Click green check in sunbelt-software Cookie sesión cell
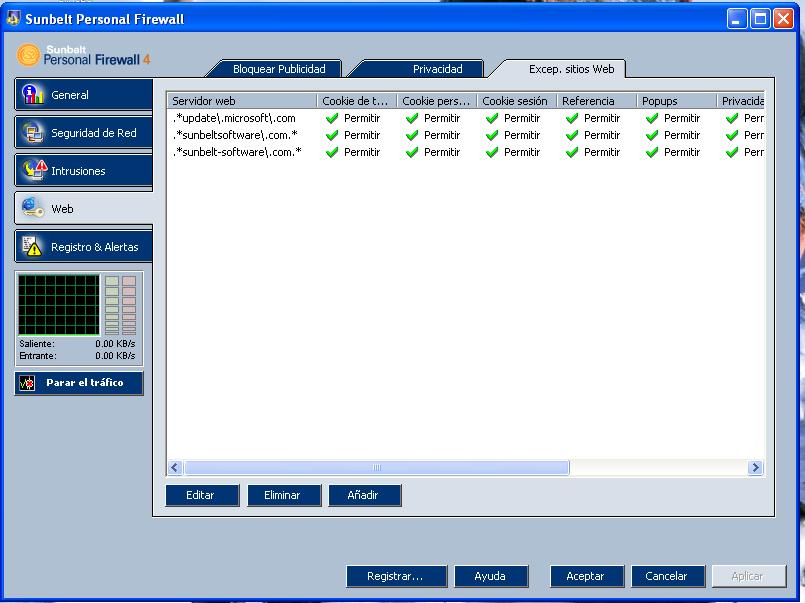The width and height of the screenshot is (805, 603). (x=492, y=152)
